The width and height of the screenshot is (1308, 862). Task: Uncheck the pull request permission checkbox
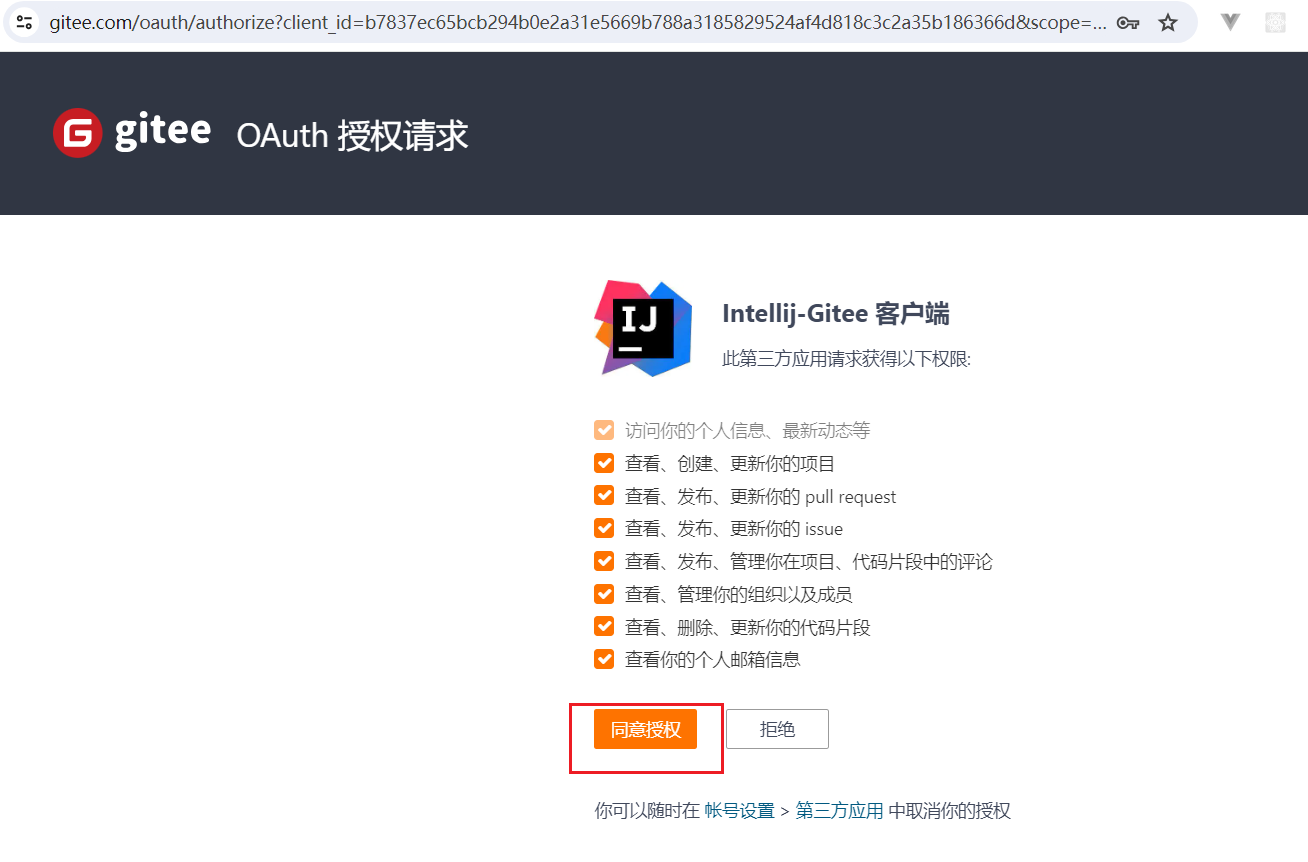click(x=604, y=496)
